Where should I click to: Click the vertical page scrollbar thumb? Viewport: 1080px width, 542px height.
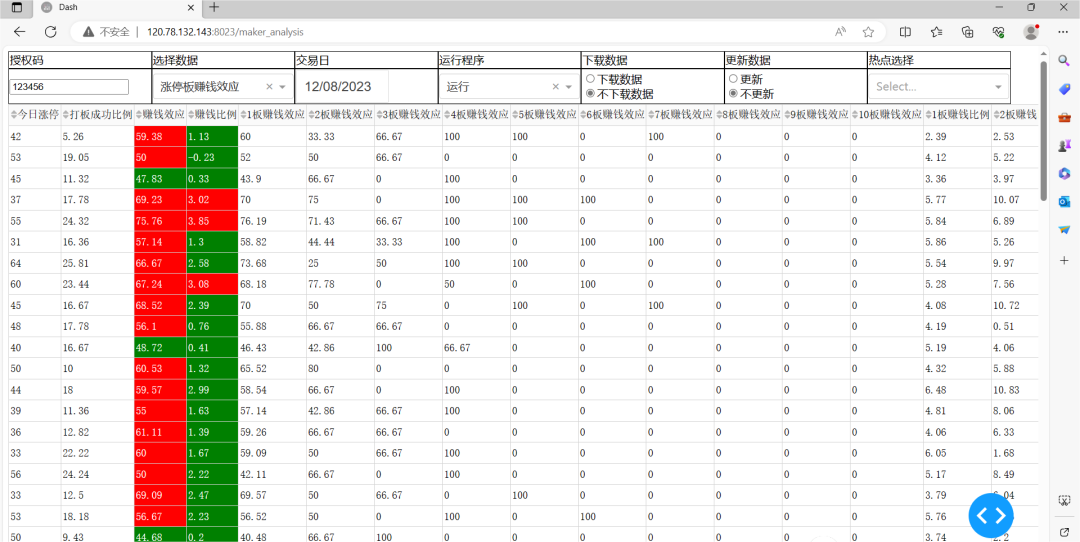(1043, 131)
